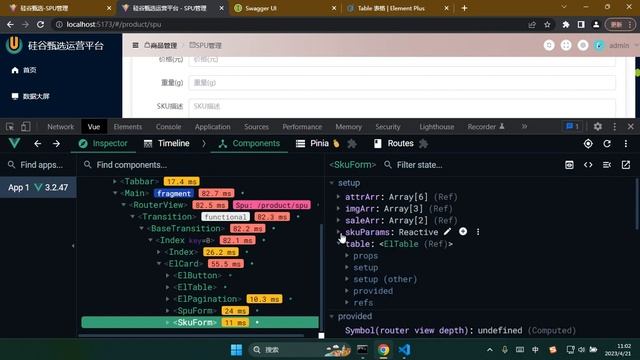Open component in editor icon
Viewport: 640px width, 360px height.
(626, 165)
